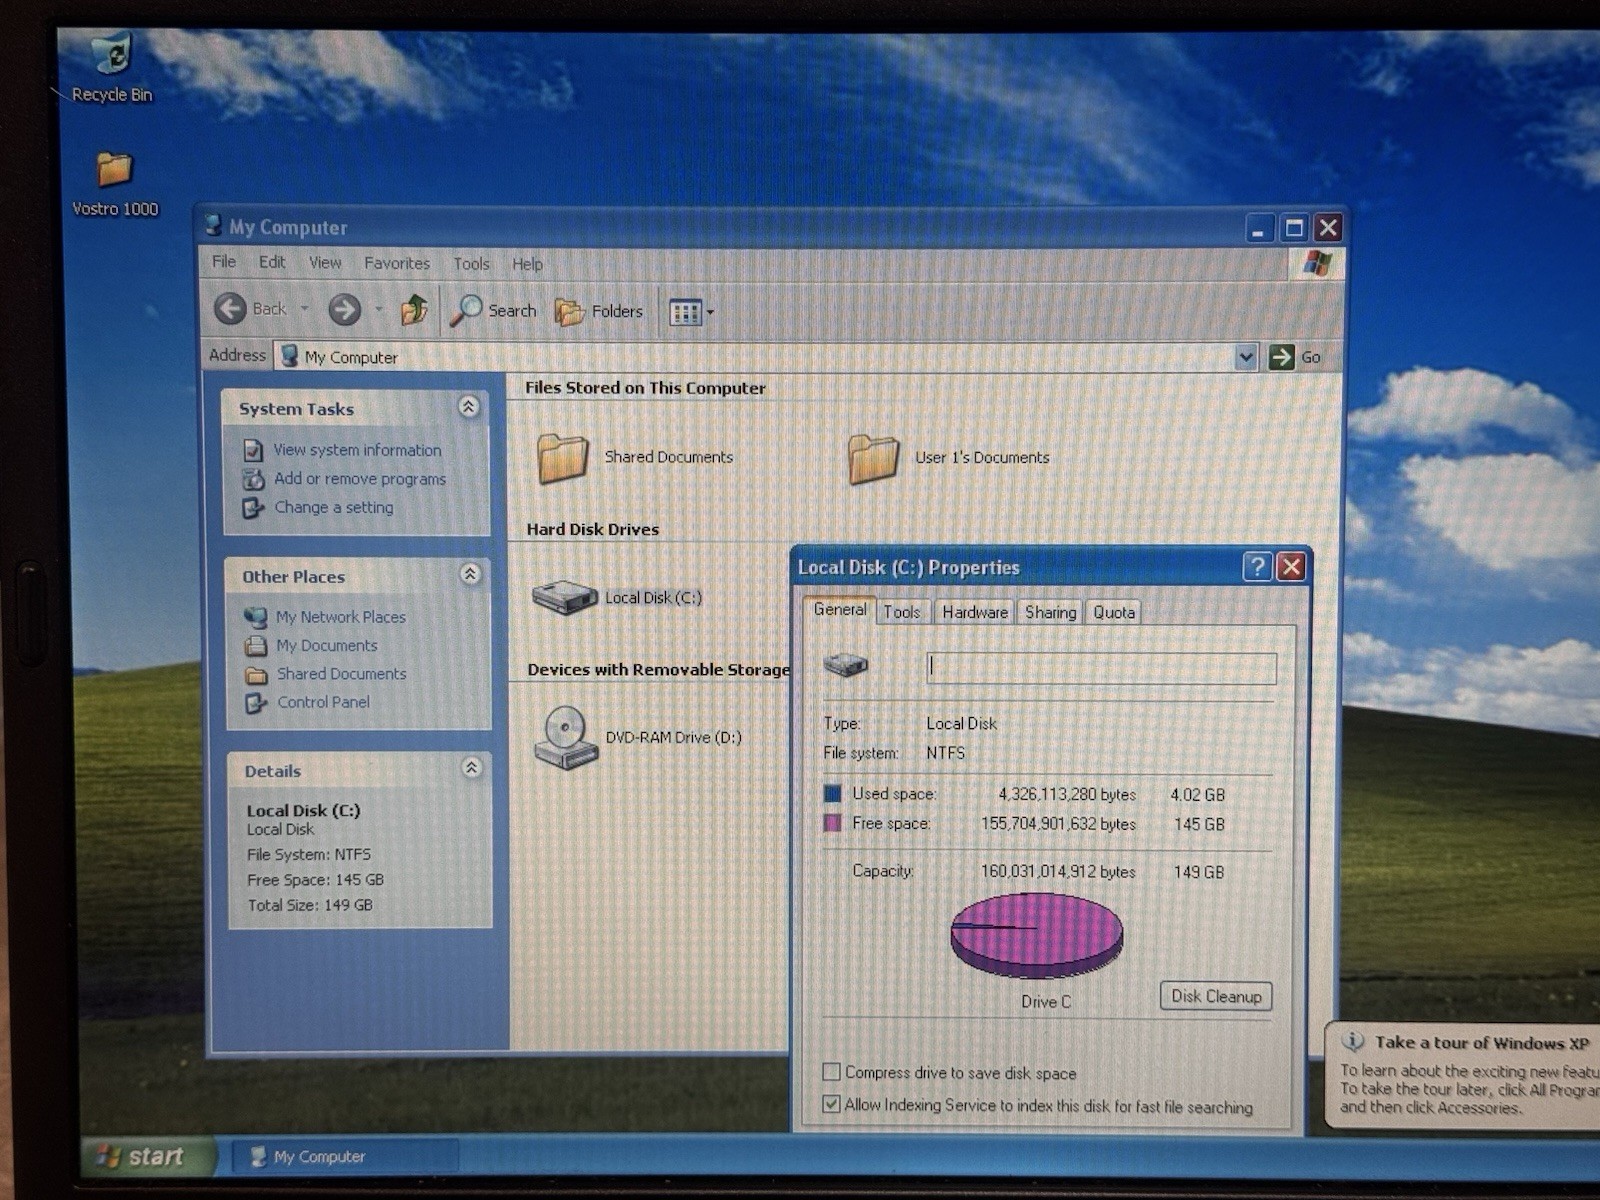This screenshot has width=1600, height=1200.
Task: Click the Go button
Action: [1296, 357]
